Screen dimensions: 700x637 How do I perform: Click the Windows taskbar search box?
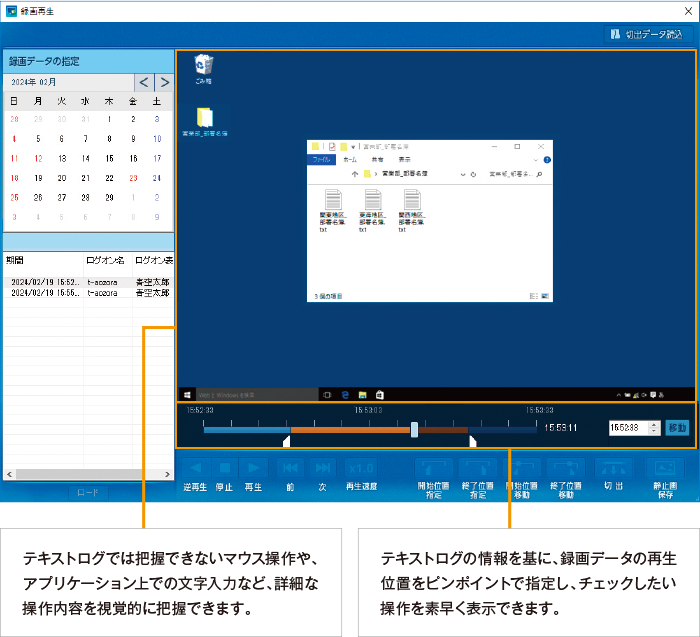coord(257,395)
